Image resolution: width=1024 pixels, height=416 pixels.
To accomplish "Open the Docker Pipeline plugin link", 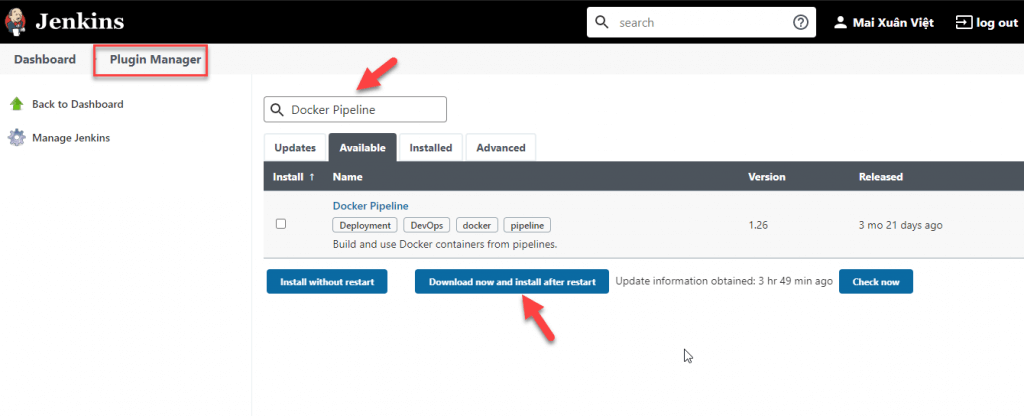I will point(370,206).
